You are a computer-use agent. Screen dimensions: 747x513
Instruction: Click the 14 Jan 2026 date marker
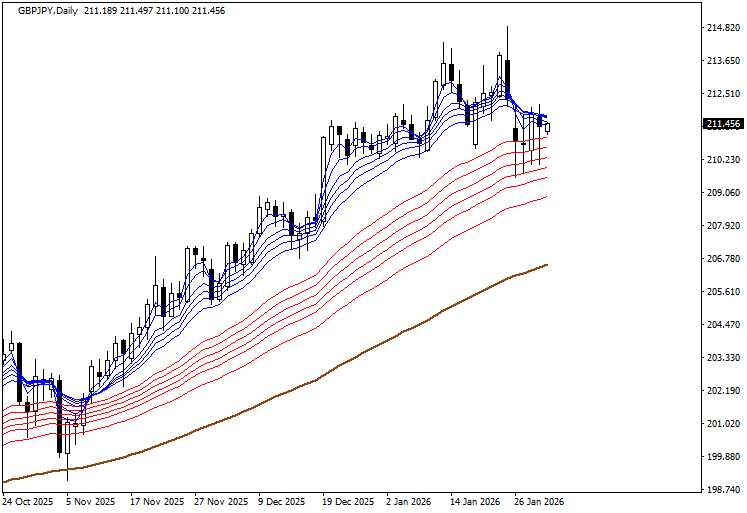coord(475,502)
